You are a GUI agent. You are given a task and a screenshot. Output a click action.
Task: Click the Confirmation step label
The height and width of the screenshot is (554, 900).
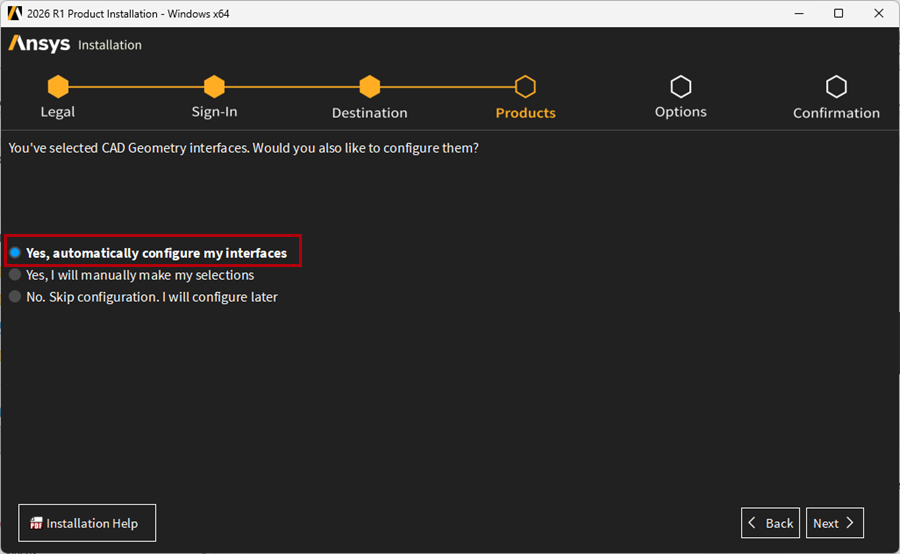click(836, 113)
